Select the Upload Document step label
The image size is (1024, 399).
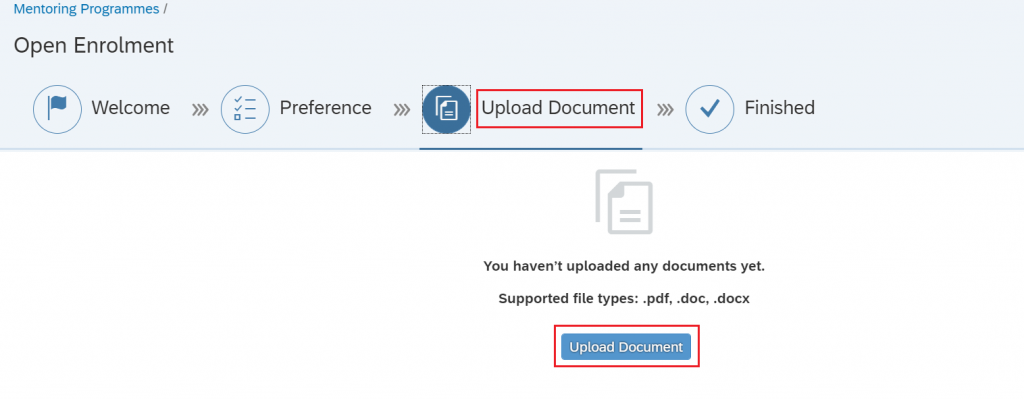point(558,108)
